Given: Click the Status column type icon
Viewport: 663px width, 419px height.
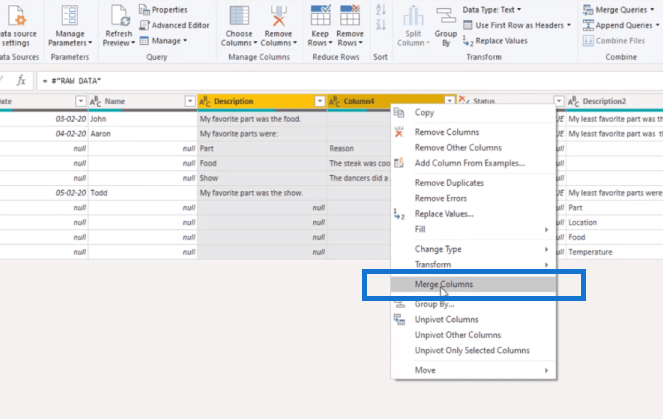Looking at the screenshot, I should click(464, 100).
